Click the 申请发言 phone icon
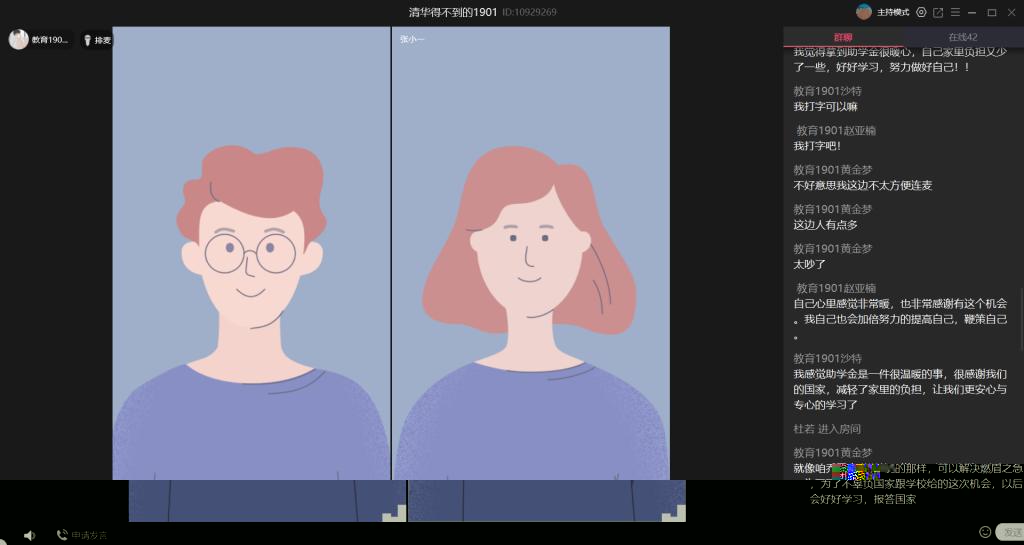This screenshot has height=545, width=1024. pyautogui.click(x=62, y=535)
